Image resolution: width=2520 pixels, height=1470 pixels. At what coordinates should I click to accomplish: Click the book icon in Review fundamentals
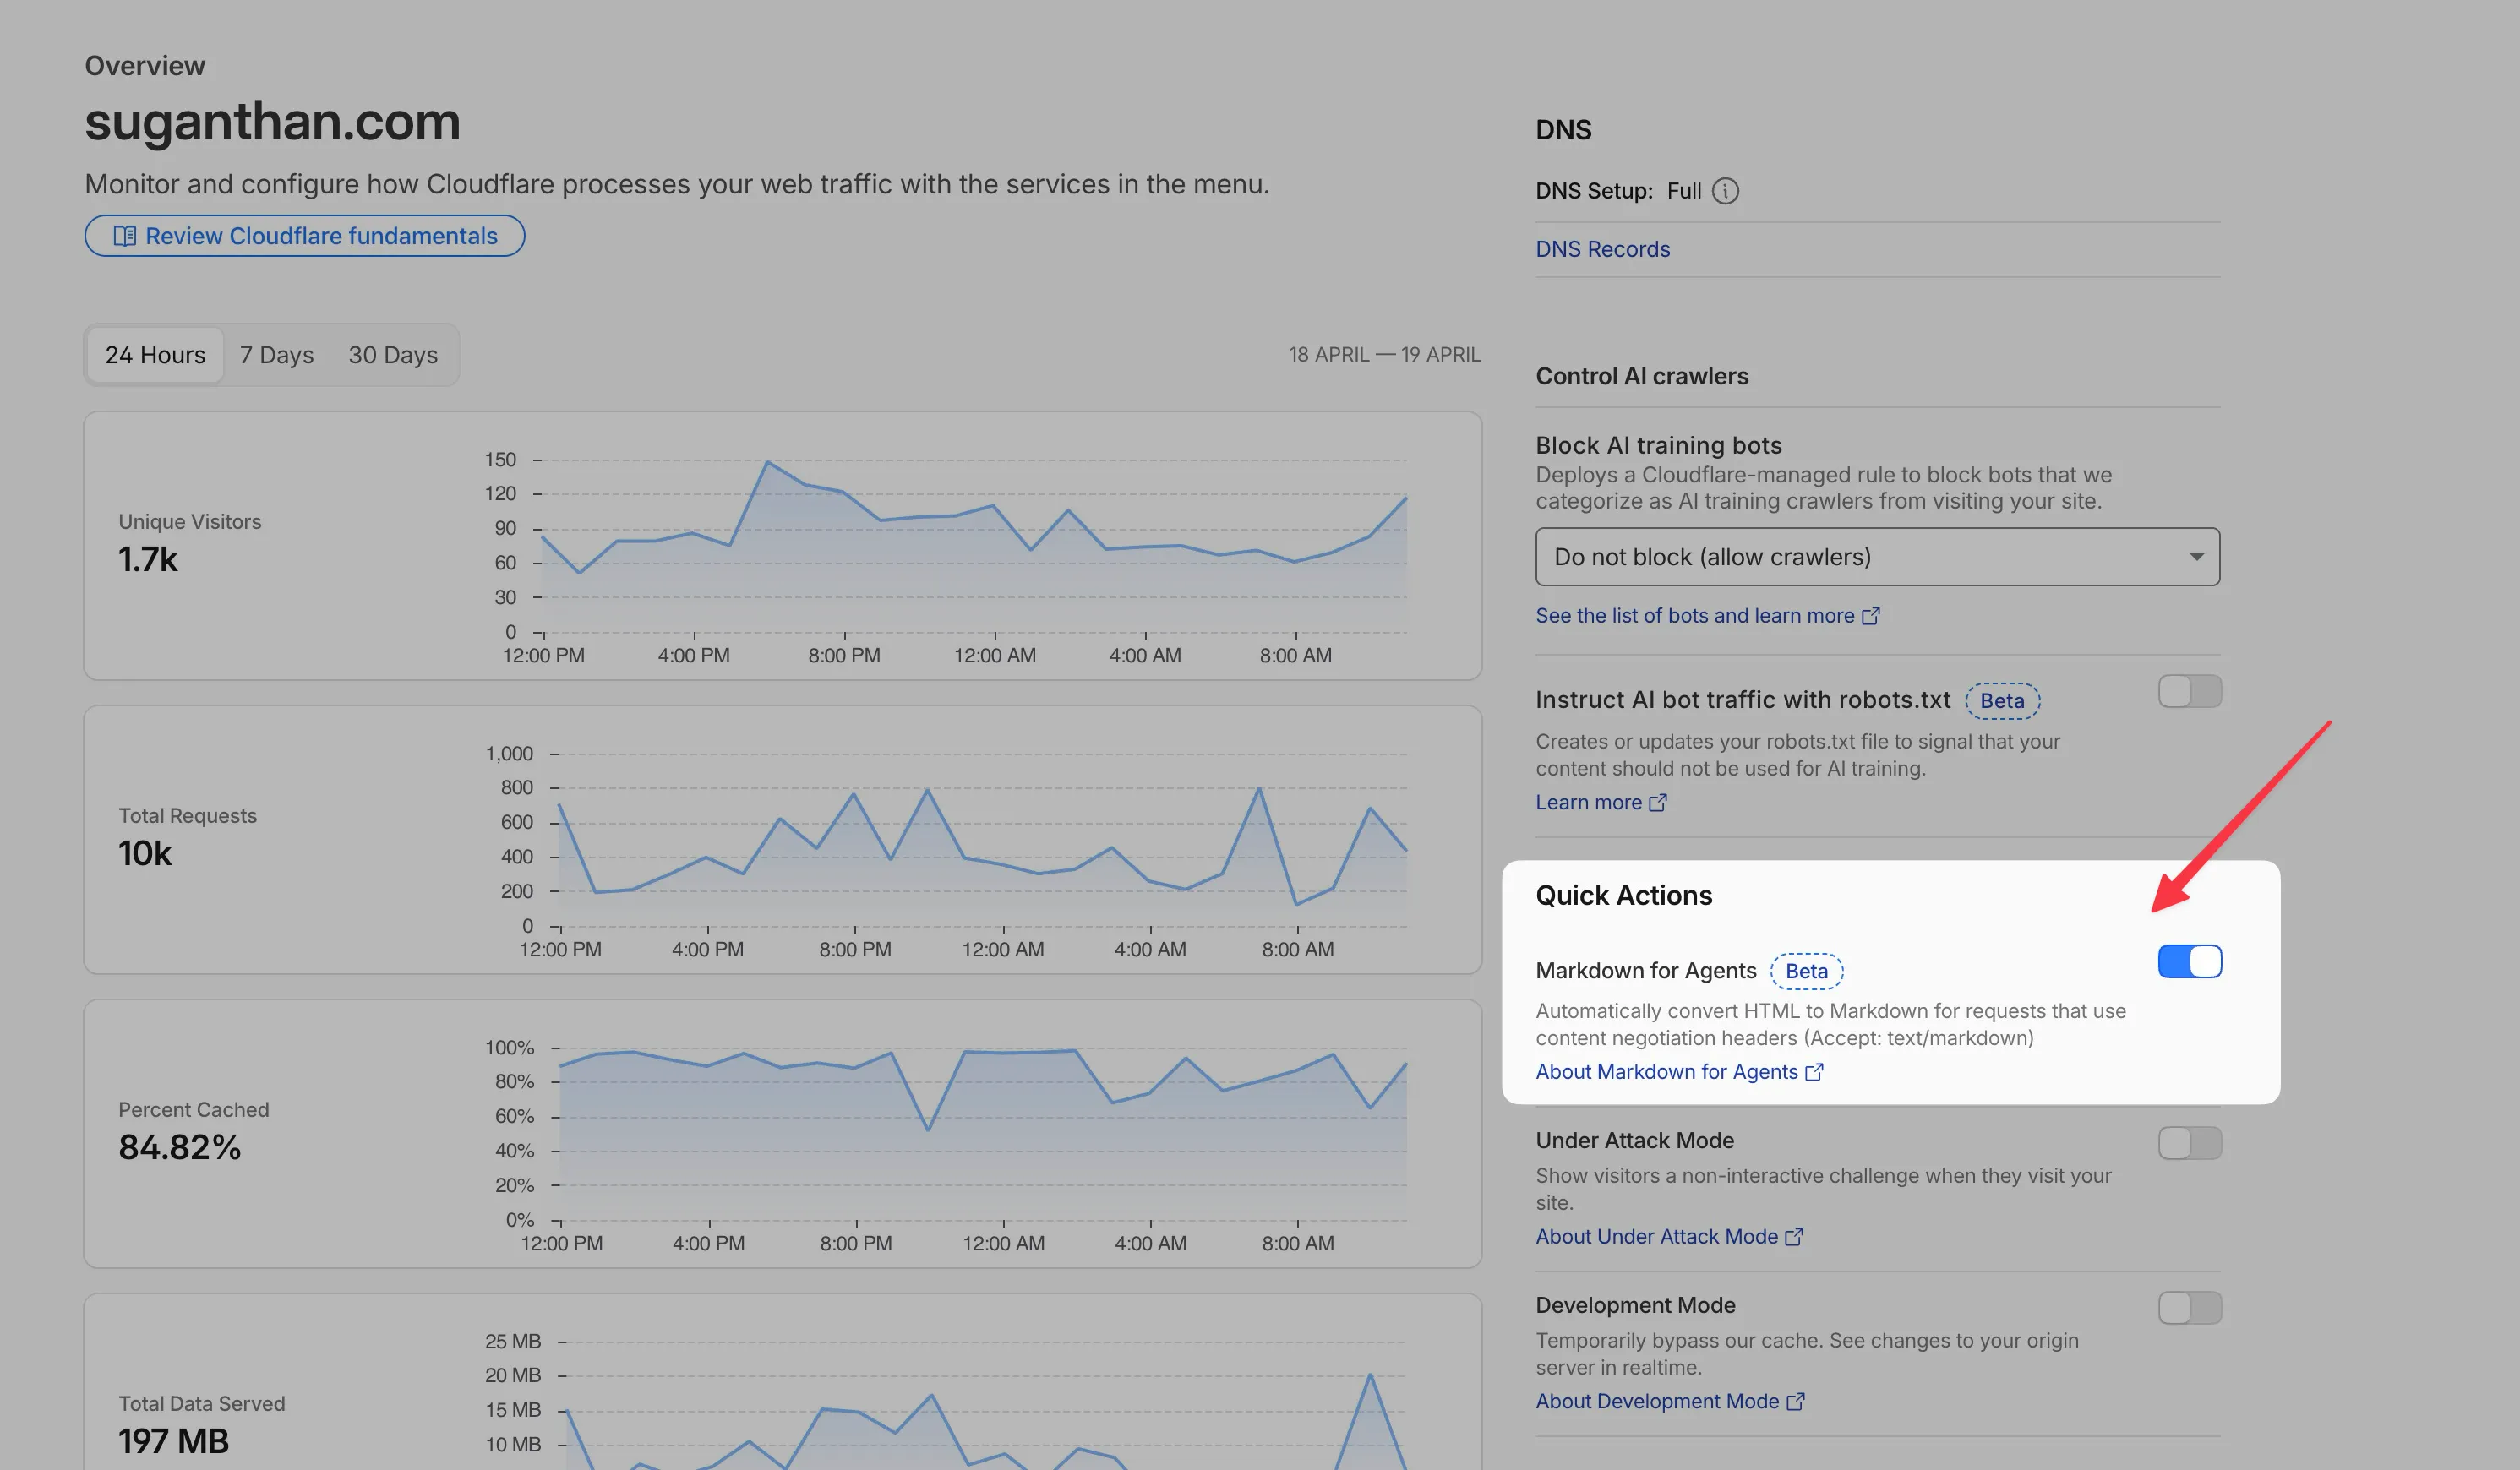tap(125, 236)
